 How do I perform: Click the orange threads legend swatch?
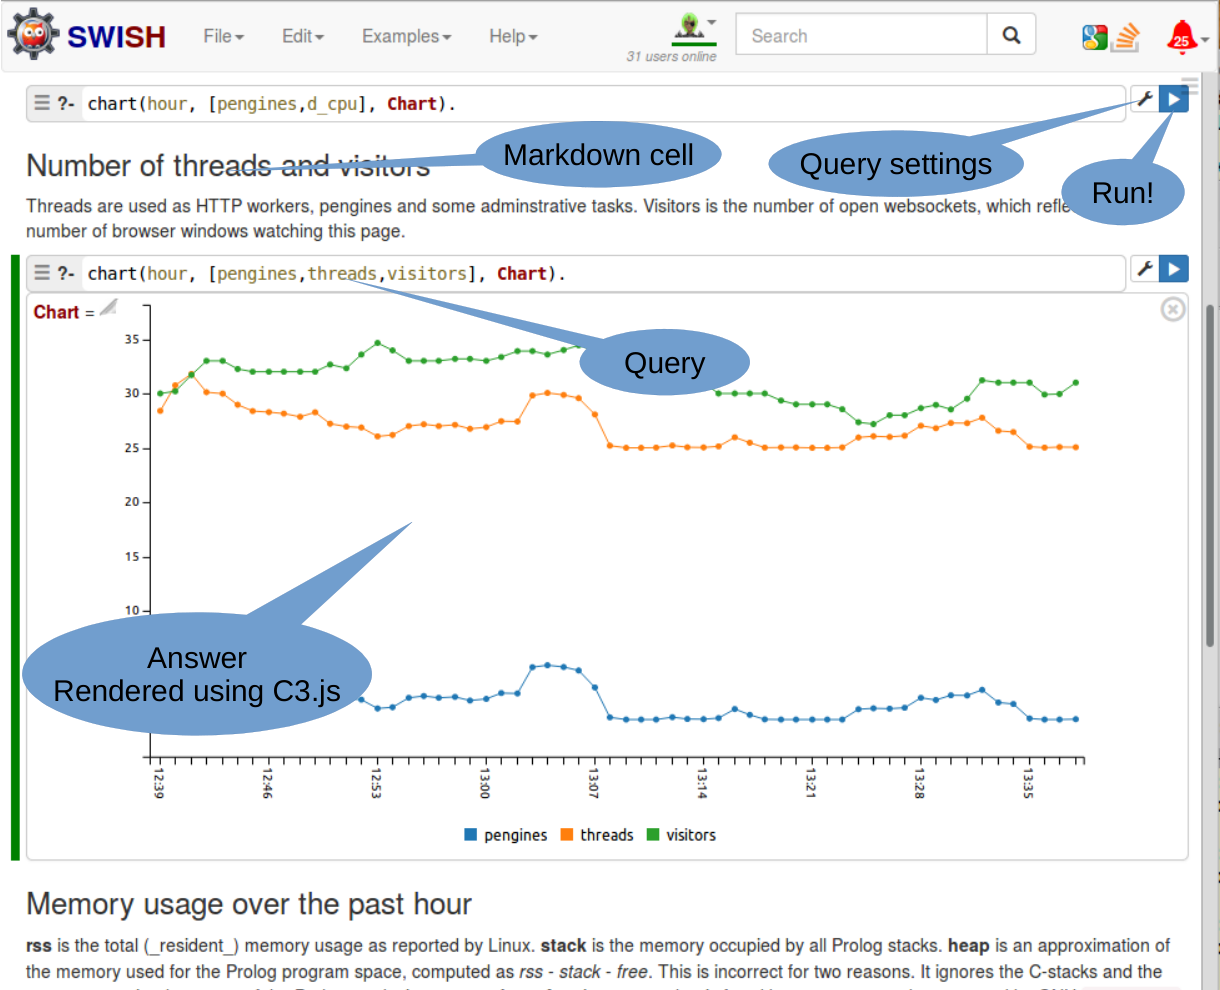[x=567, y=835]
